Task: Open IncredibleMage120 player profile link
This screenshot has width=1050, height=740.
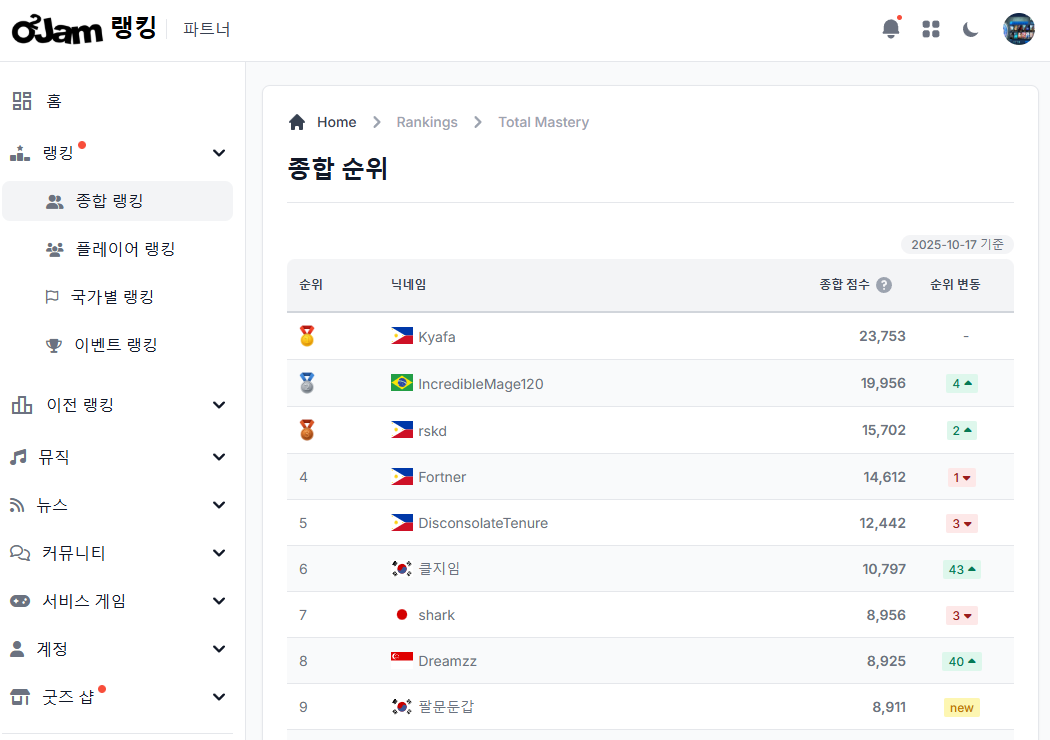Action: coord(480,384)
